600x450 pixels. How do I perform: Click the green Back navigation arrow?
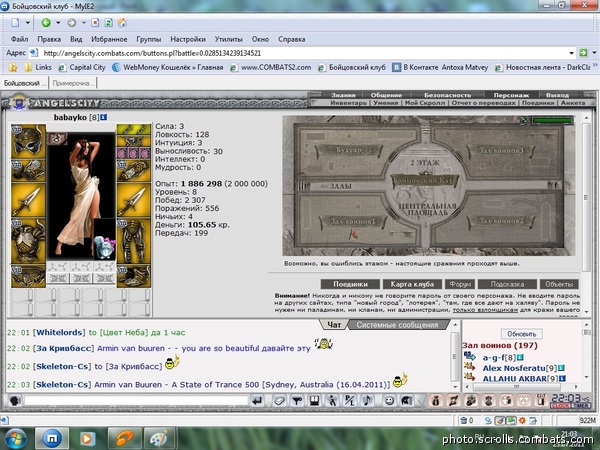click(x=46, y=23)
